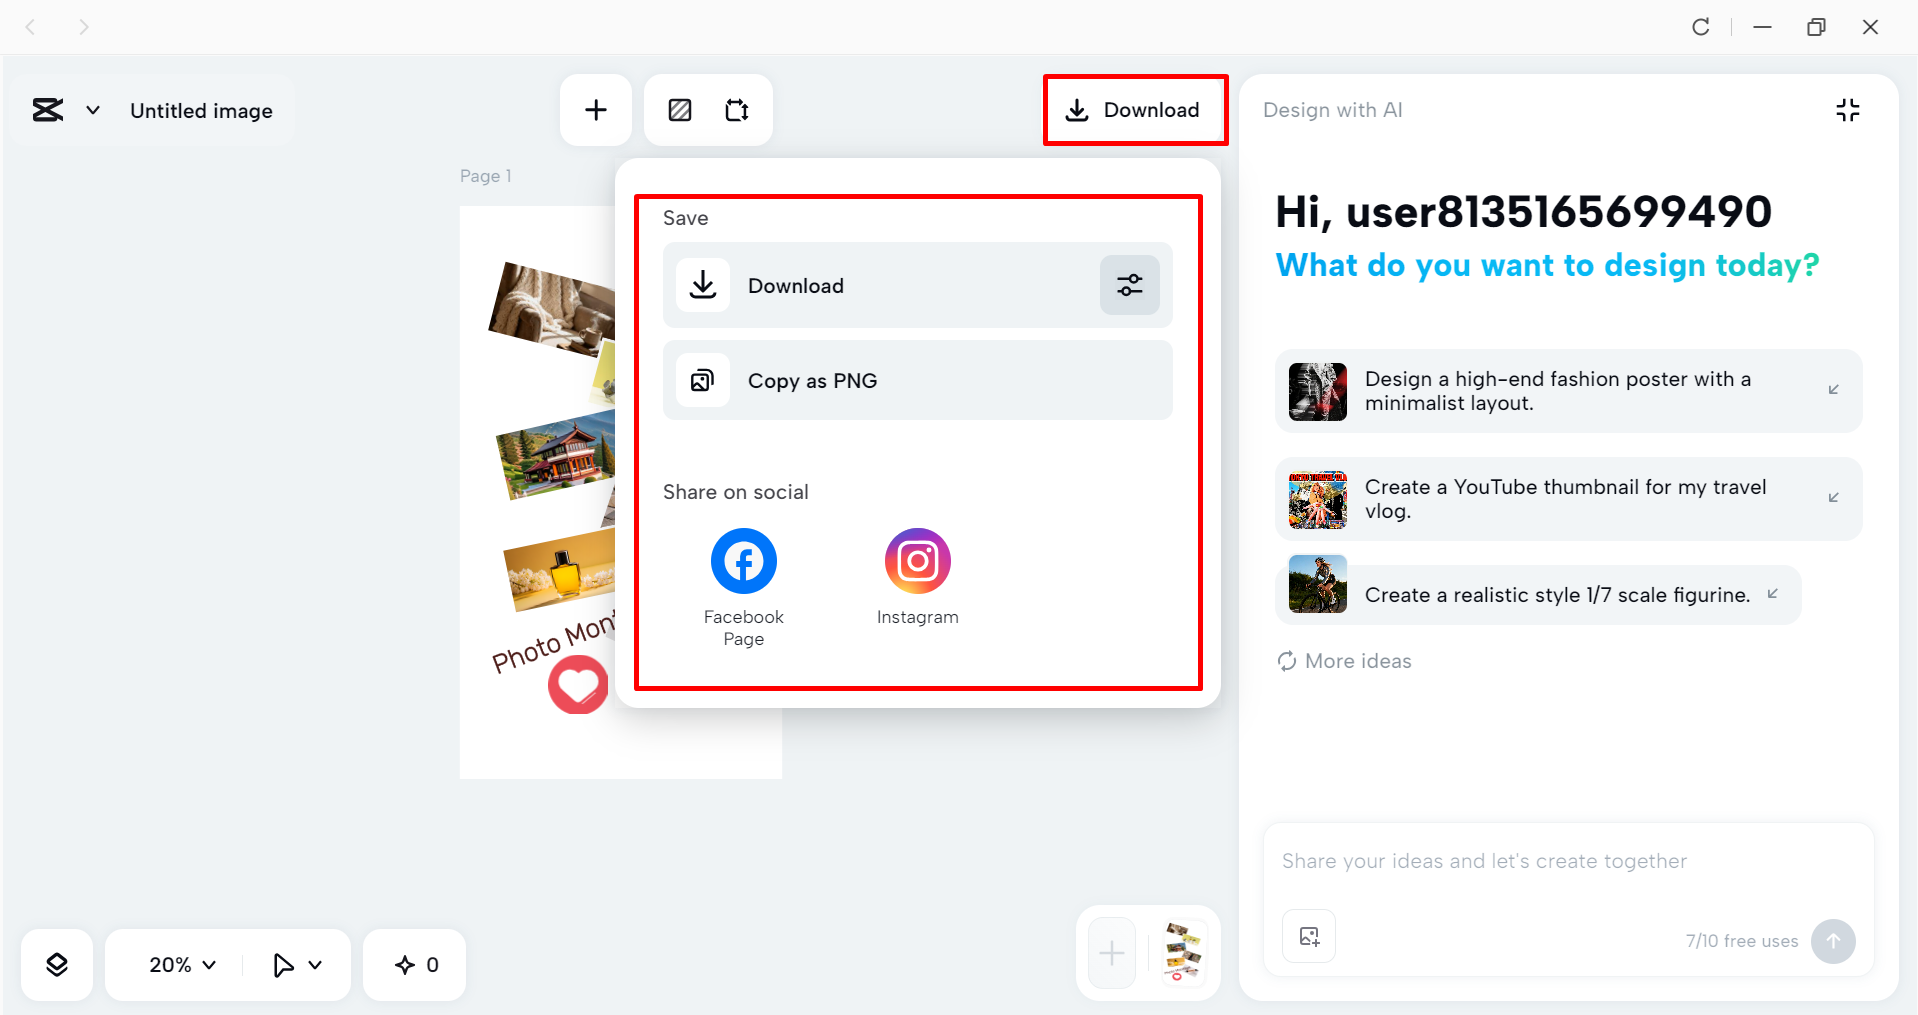
Task: Expand the pointer tool dropdown arrow
Action: tap(315, 965)
